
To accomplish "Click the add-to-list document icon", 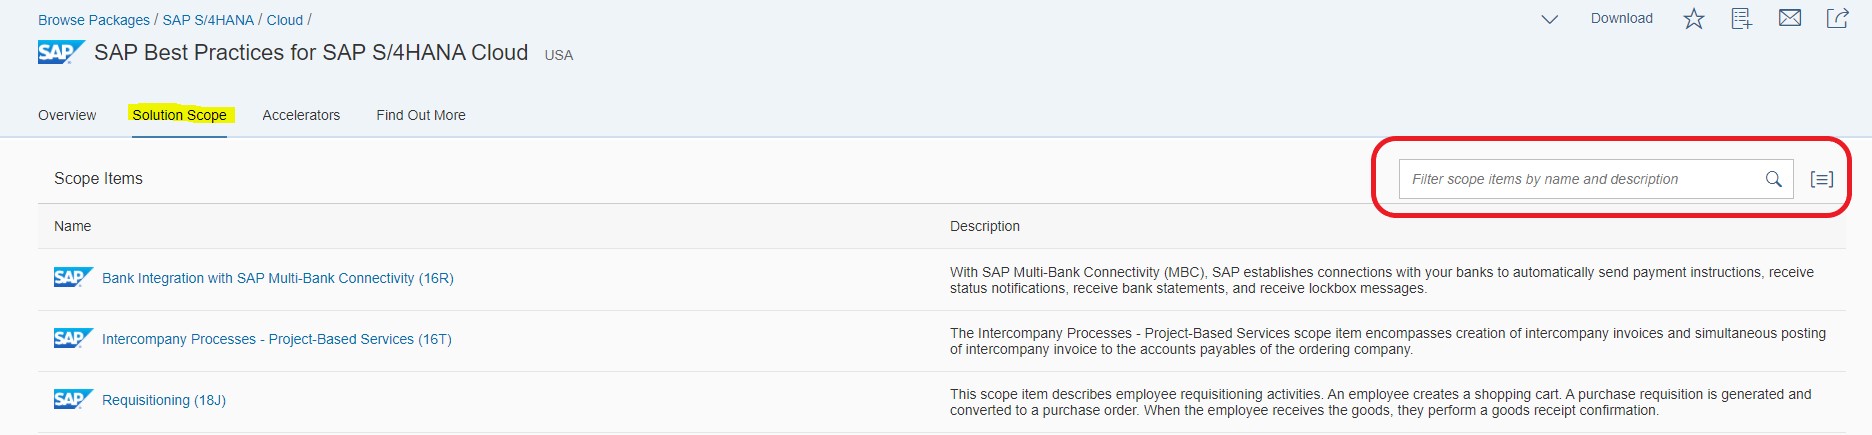I will click(x=1742, y=19).
